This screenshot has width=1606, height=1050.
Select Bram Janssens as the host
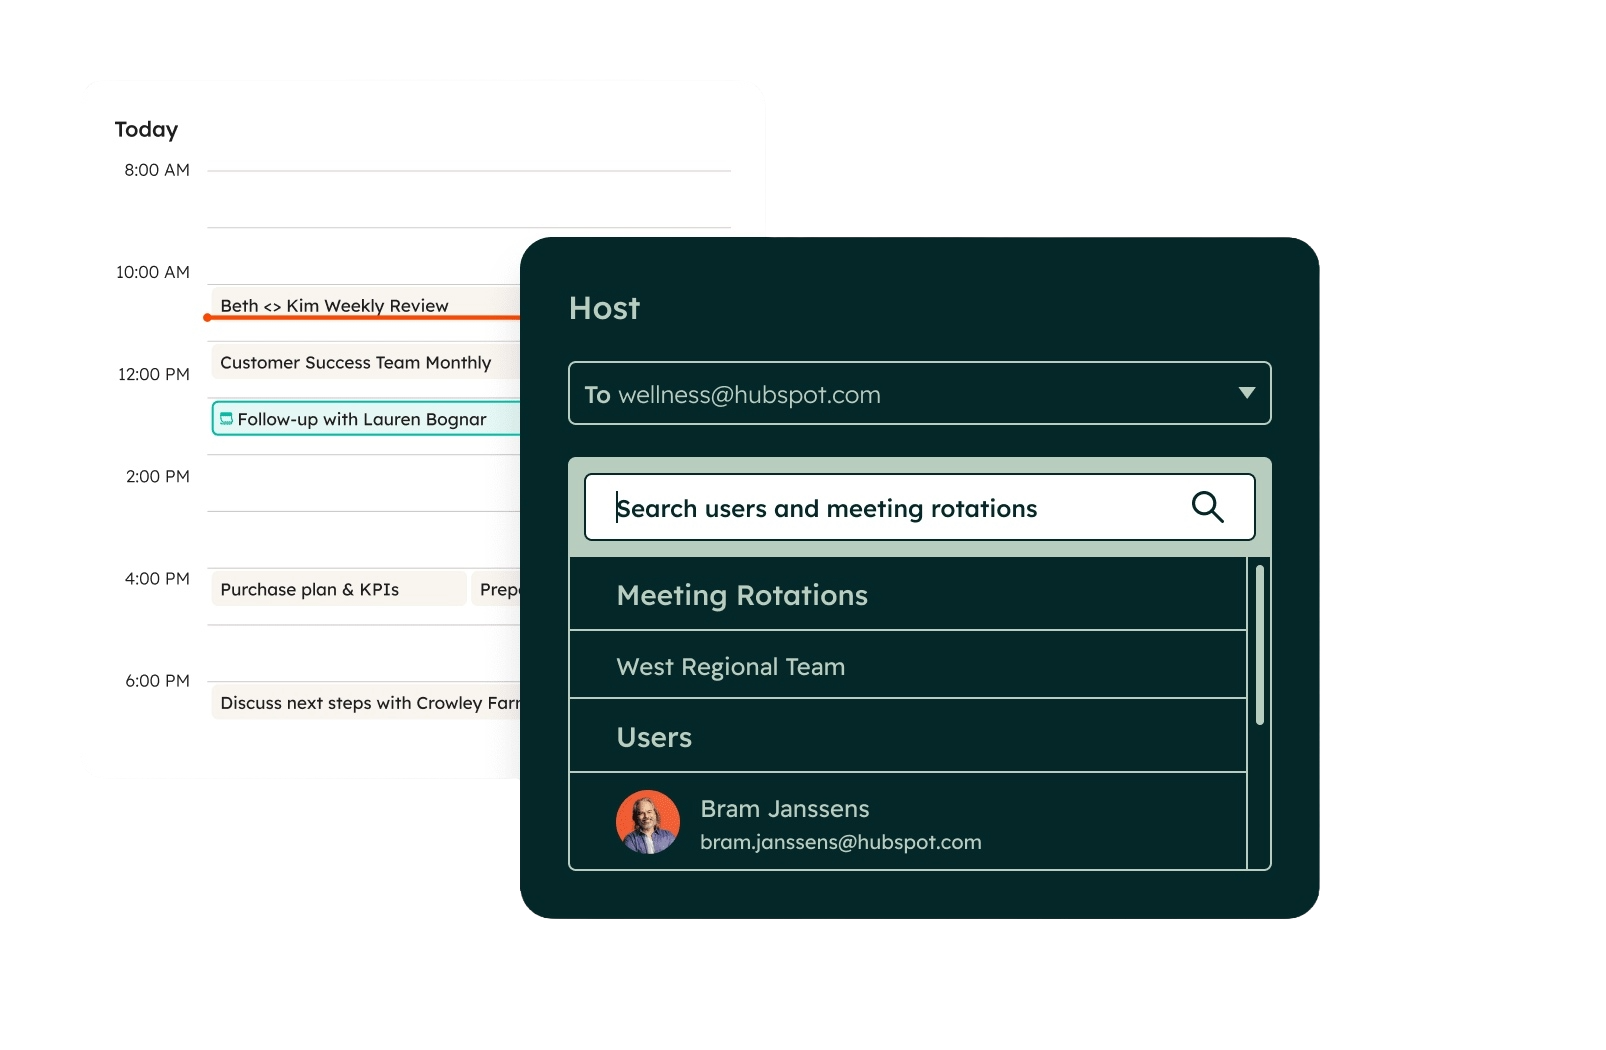pyautogui.click(x=840, y=822)
